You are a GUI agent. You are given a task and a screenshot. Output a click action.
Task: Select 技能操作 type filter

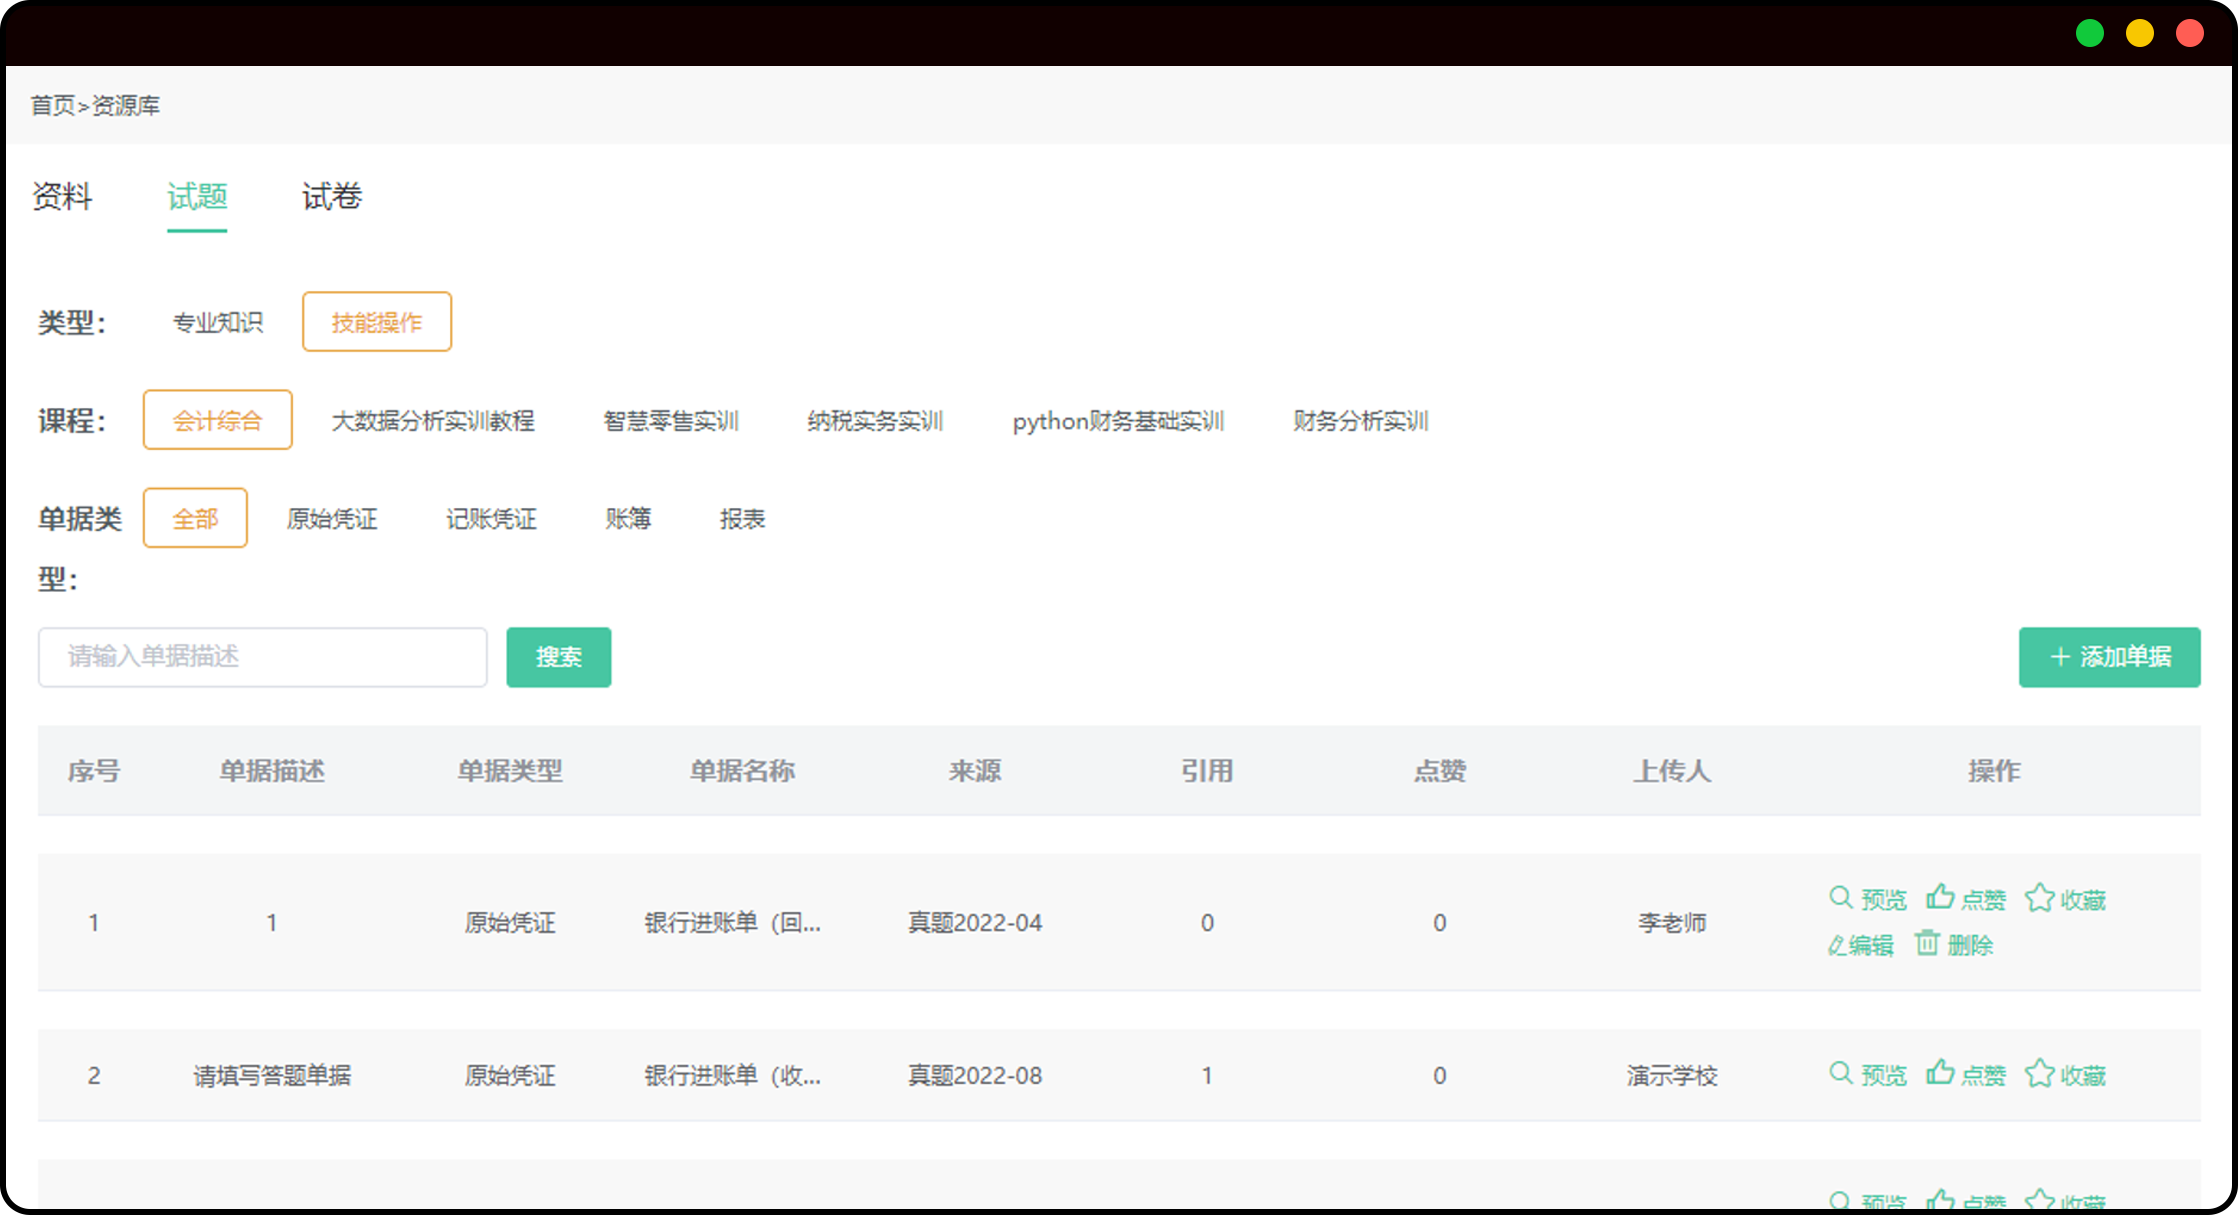(x=377, y=322)
